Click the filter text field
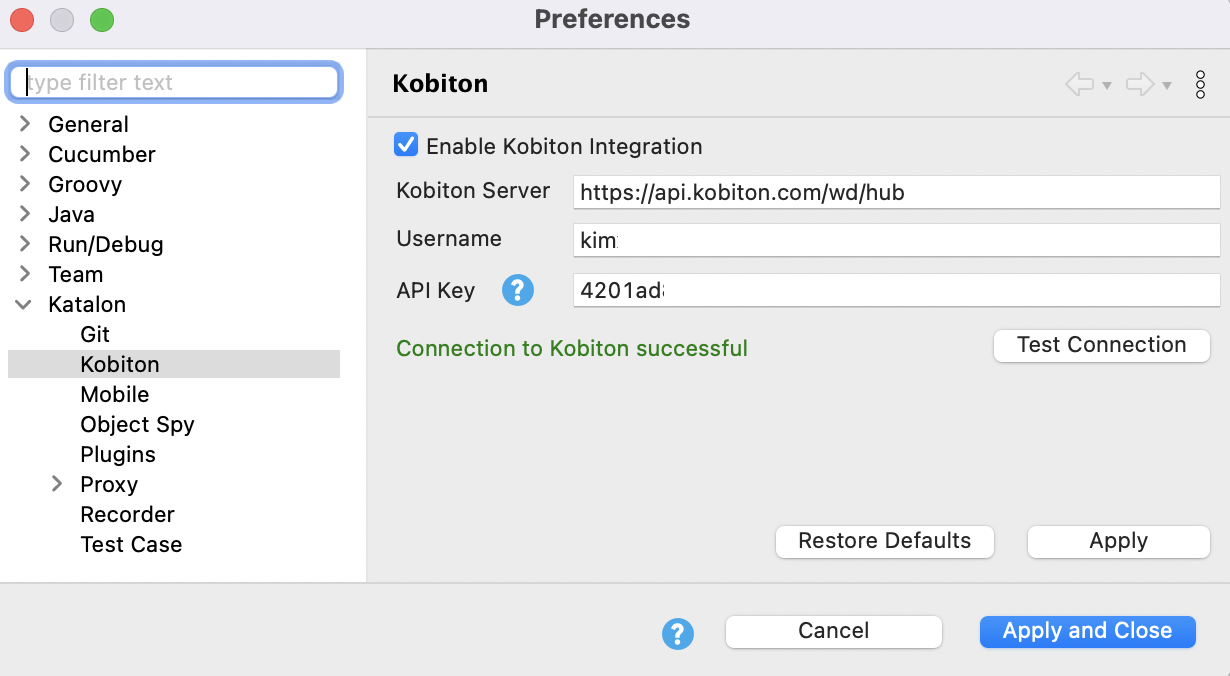 (174, 82)
